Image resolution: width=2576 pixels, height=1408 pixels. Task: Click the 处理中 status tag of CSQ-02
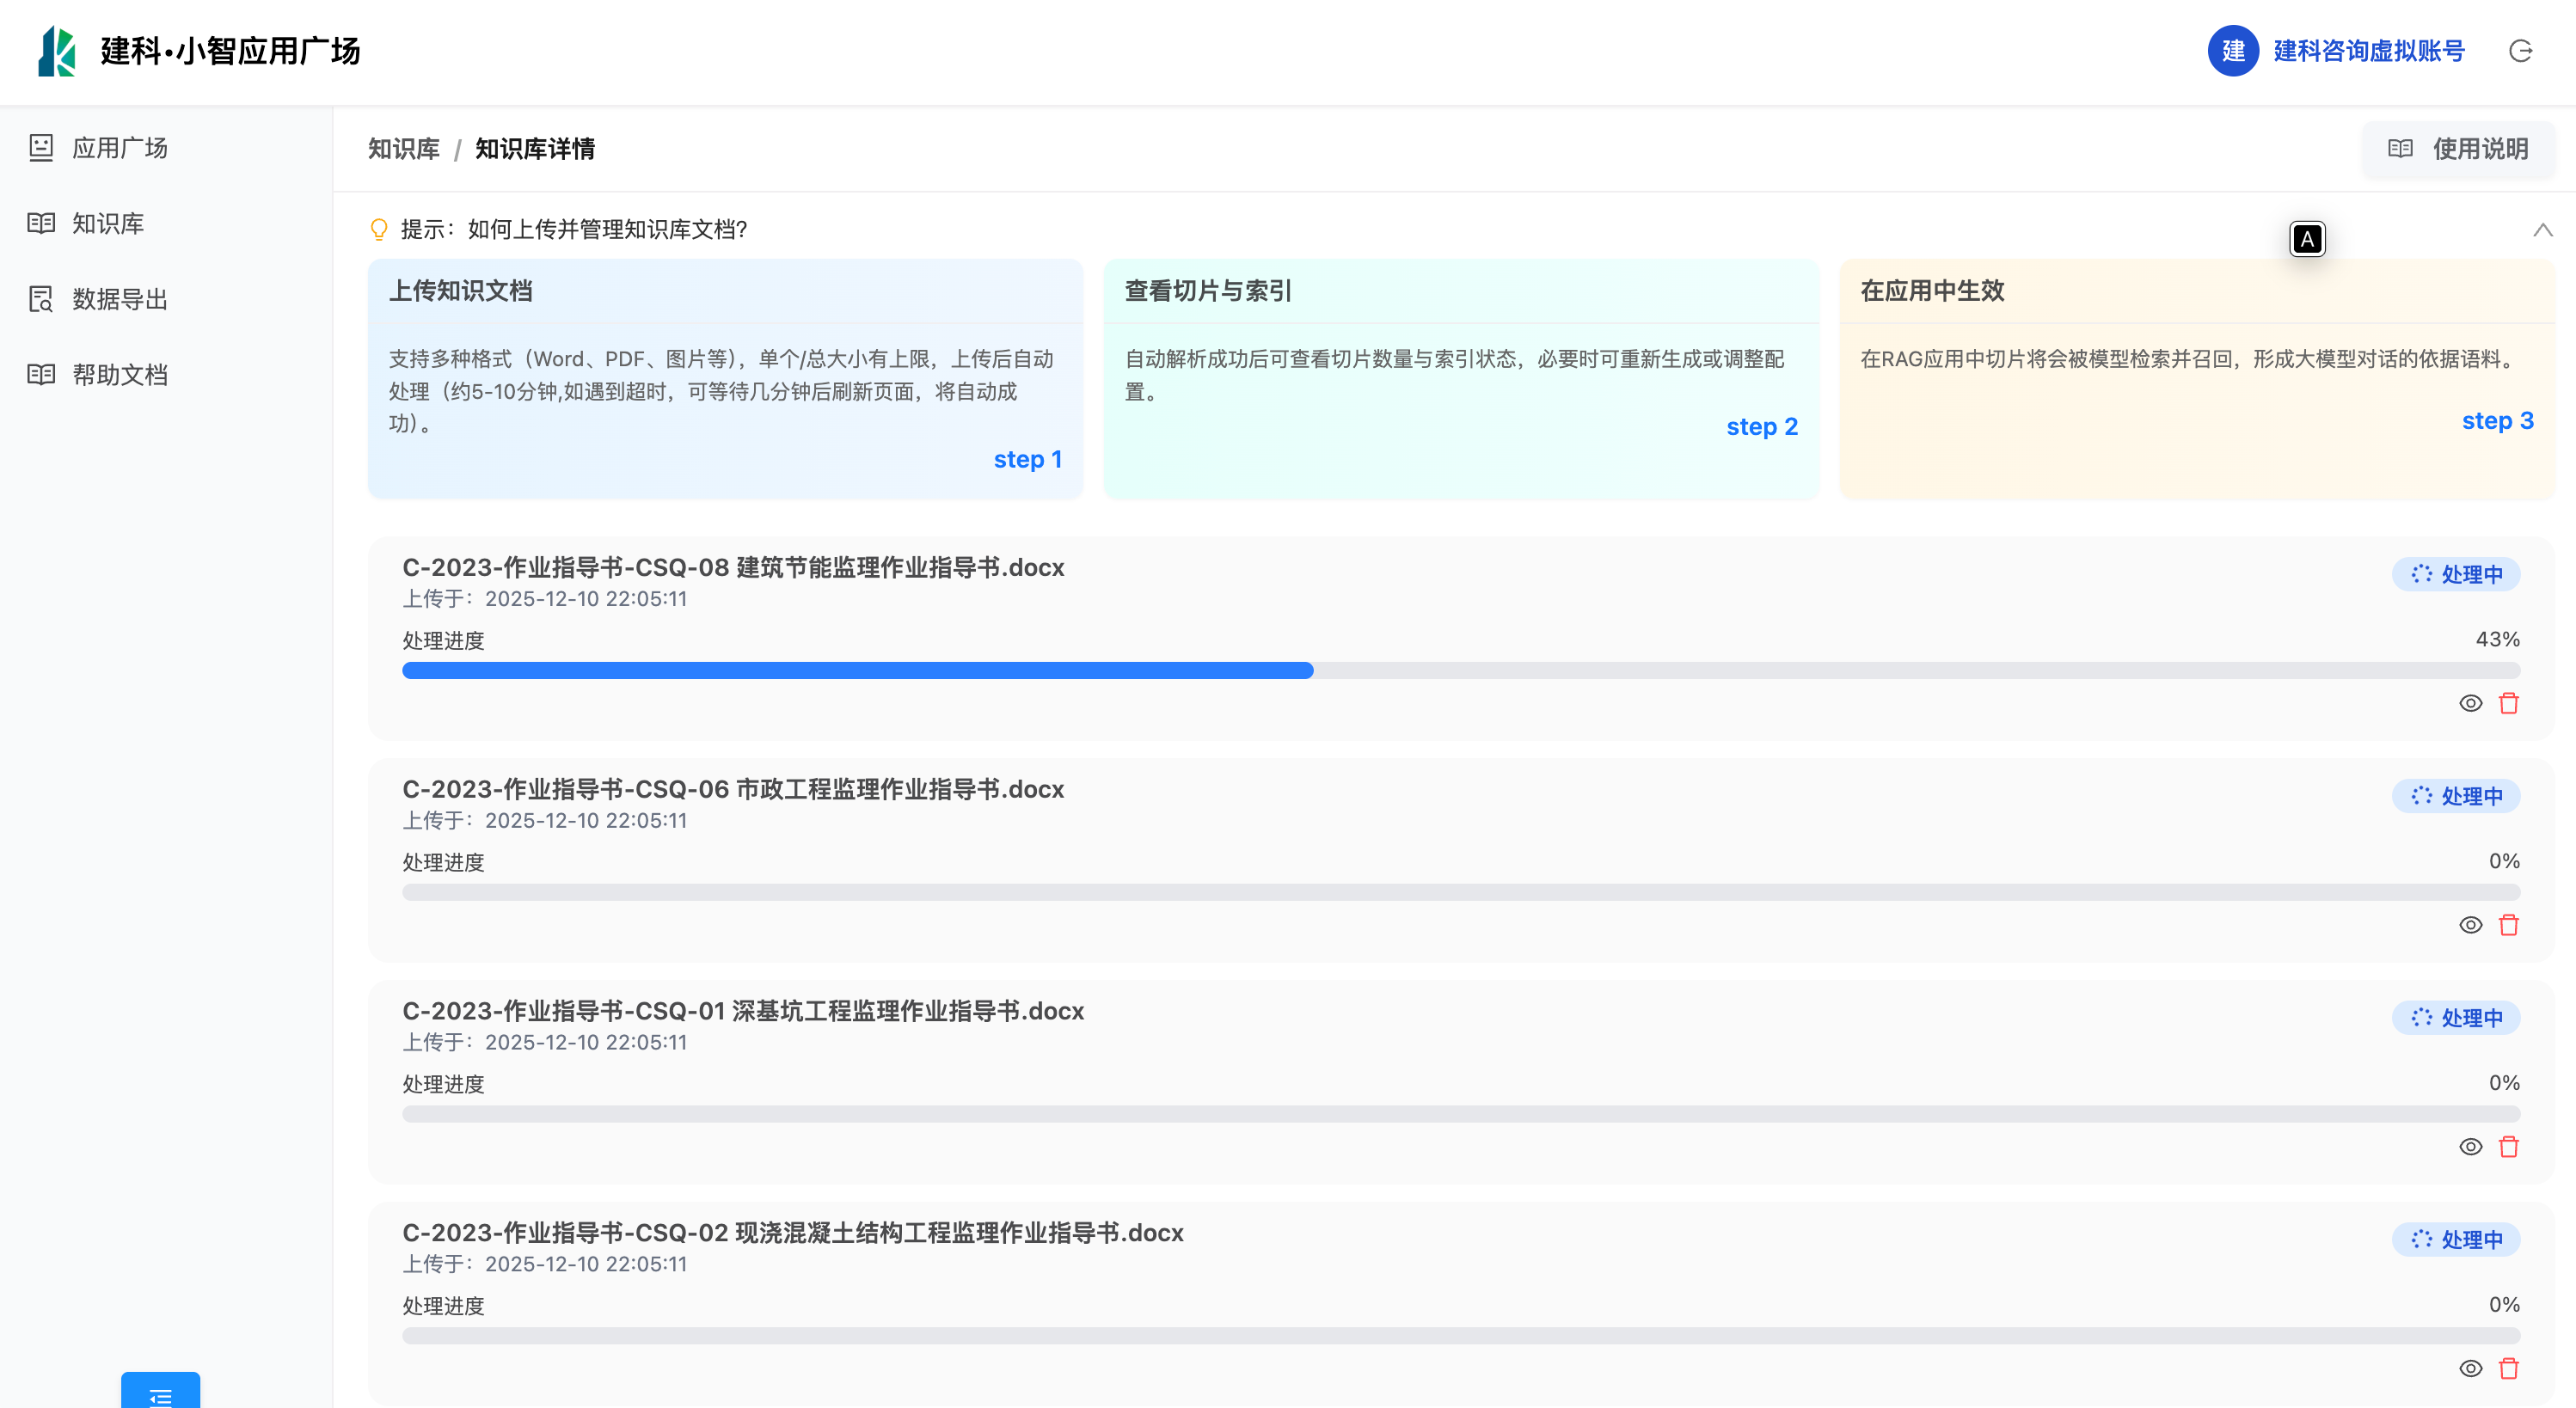(x=2456, y=1239)
